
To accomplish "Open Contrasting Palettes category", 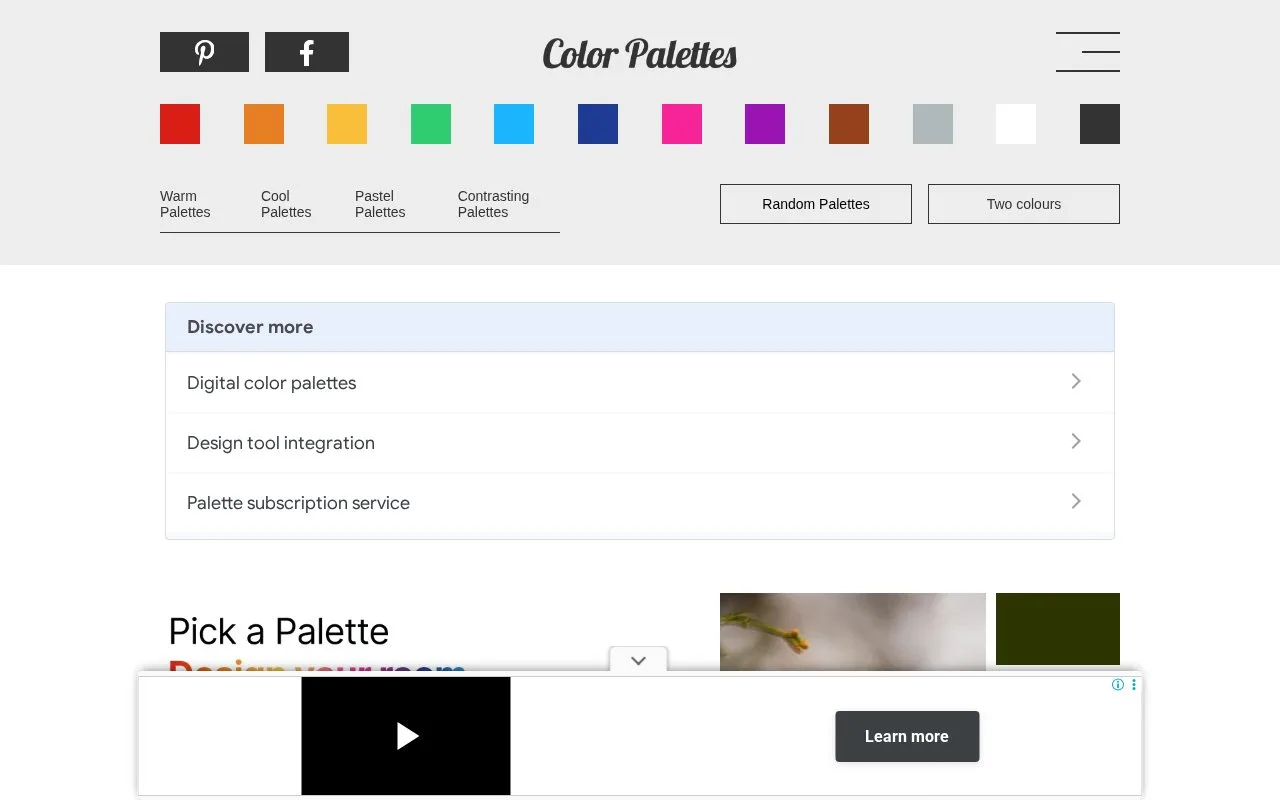I will (493, 204).
